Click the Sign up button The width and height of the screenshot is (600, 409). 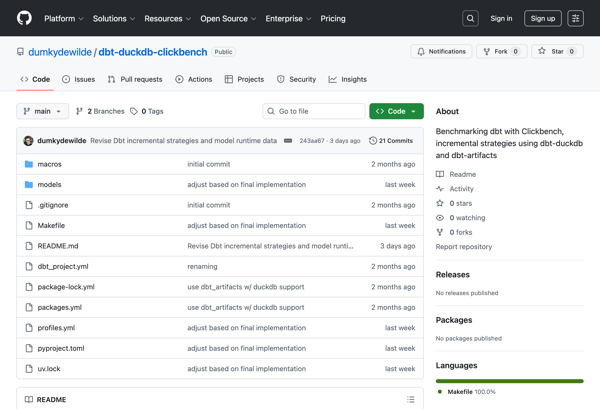point(543,18)
